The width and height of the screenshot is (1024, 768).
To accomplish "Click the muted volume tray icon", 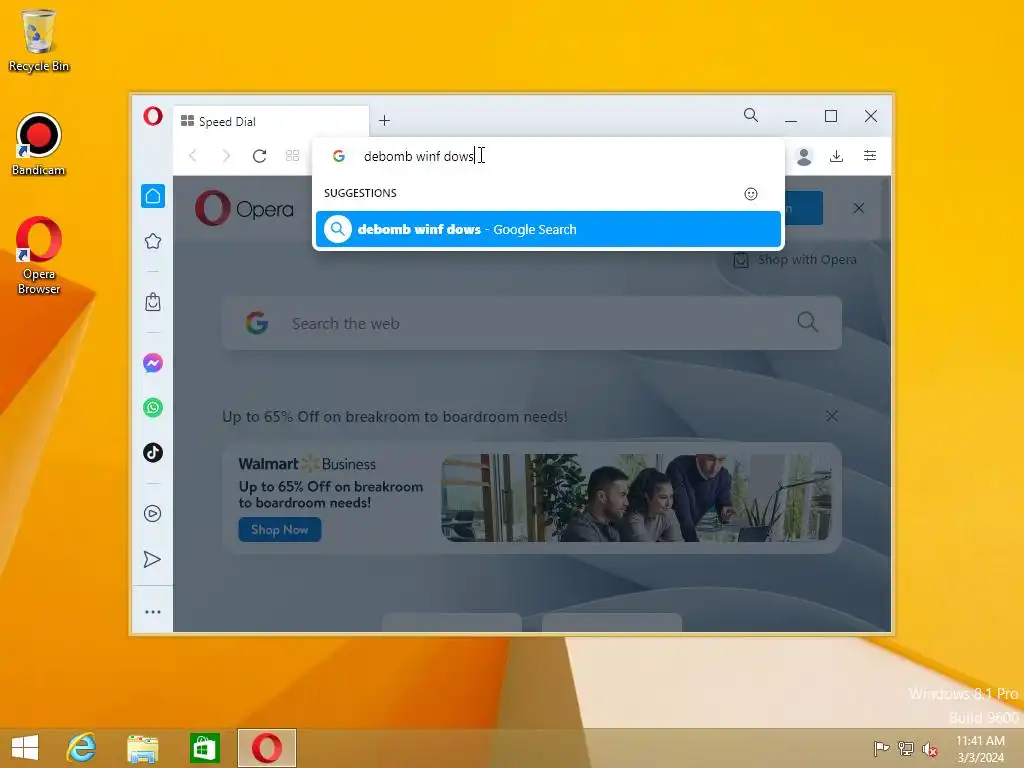I will 930,749.
